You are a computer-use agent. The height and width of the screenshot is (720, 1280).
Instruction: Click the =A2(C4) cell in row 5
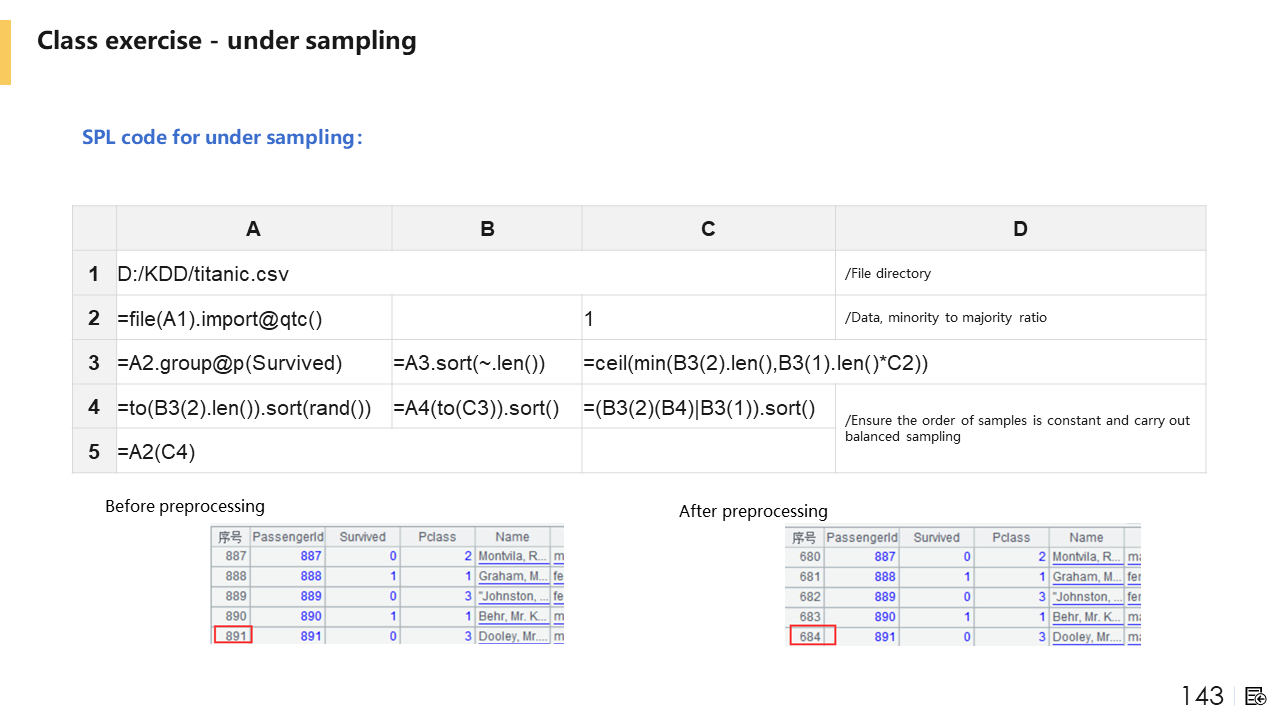(157, 452)
